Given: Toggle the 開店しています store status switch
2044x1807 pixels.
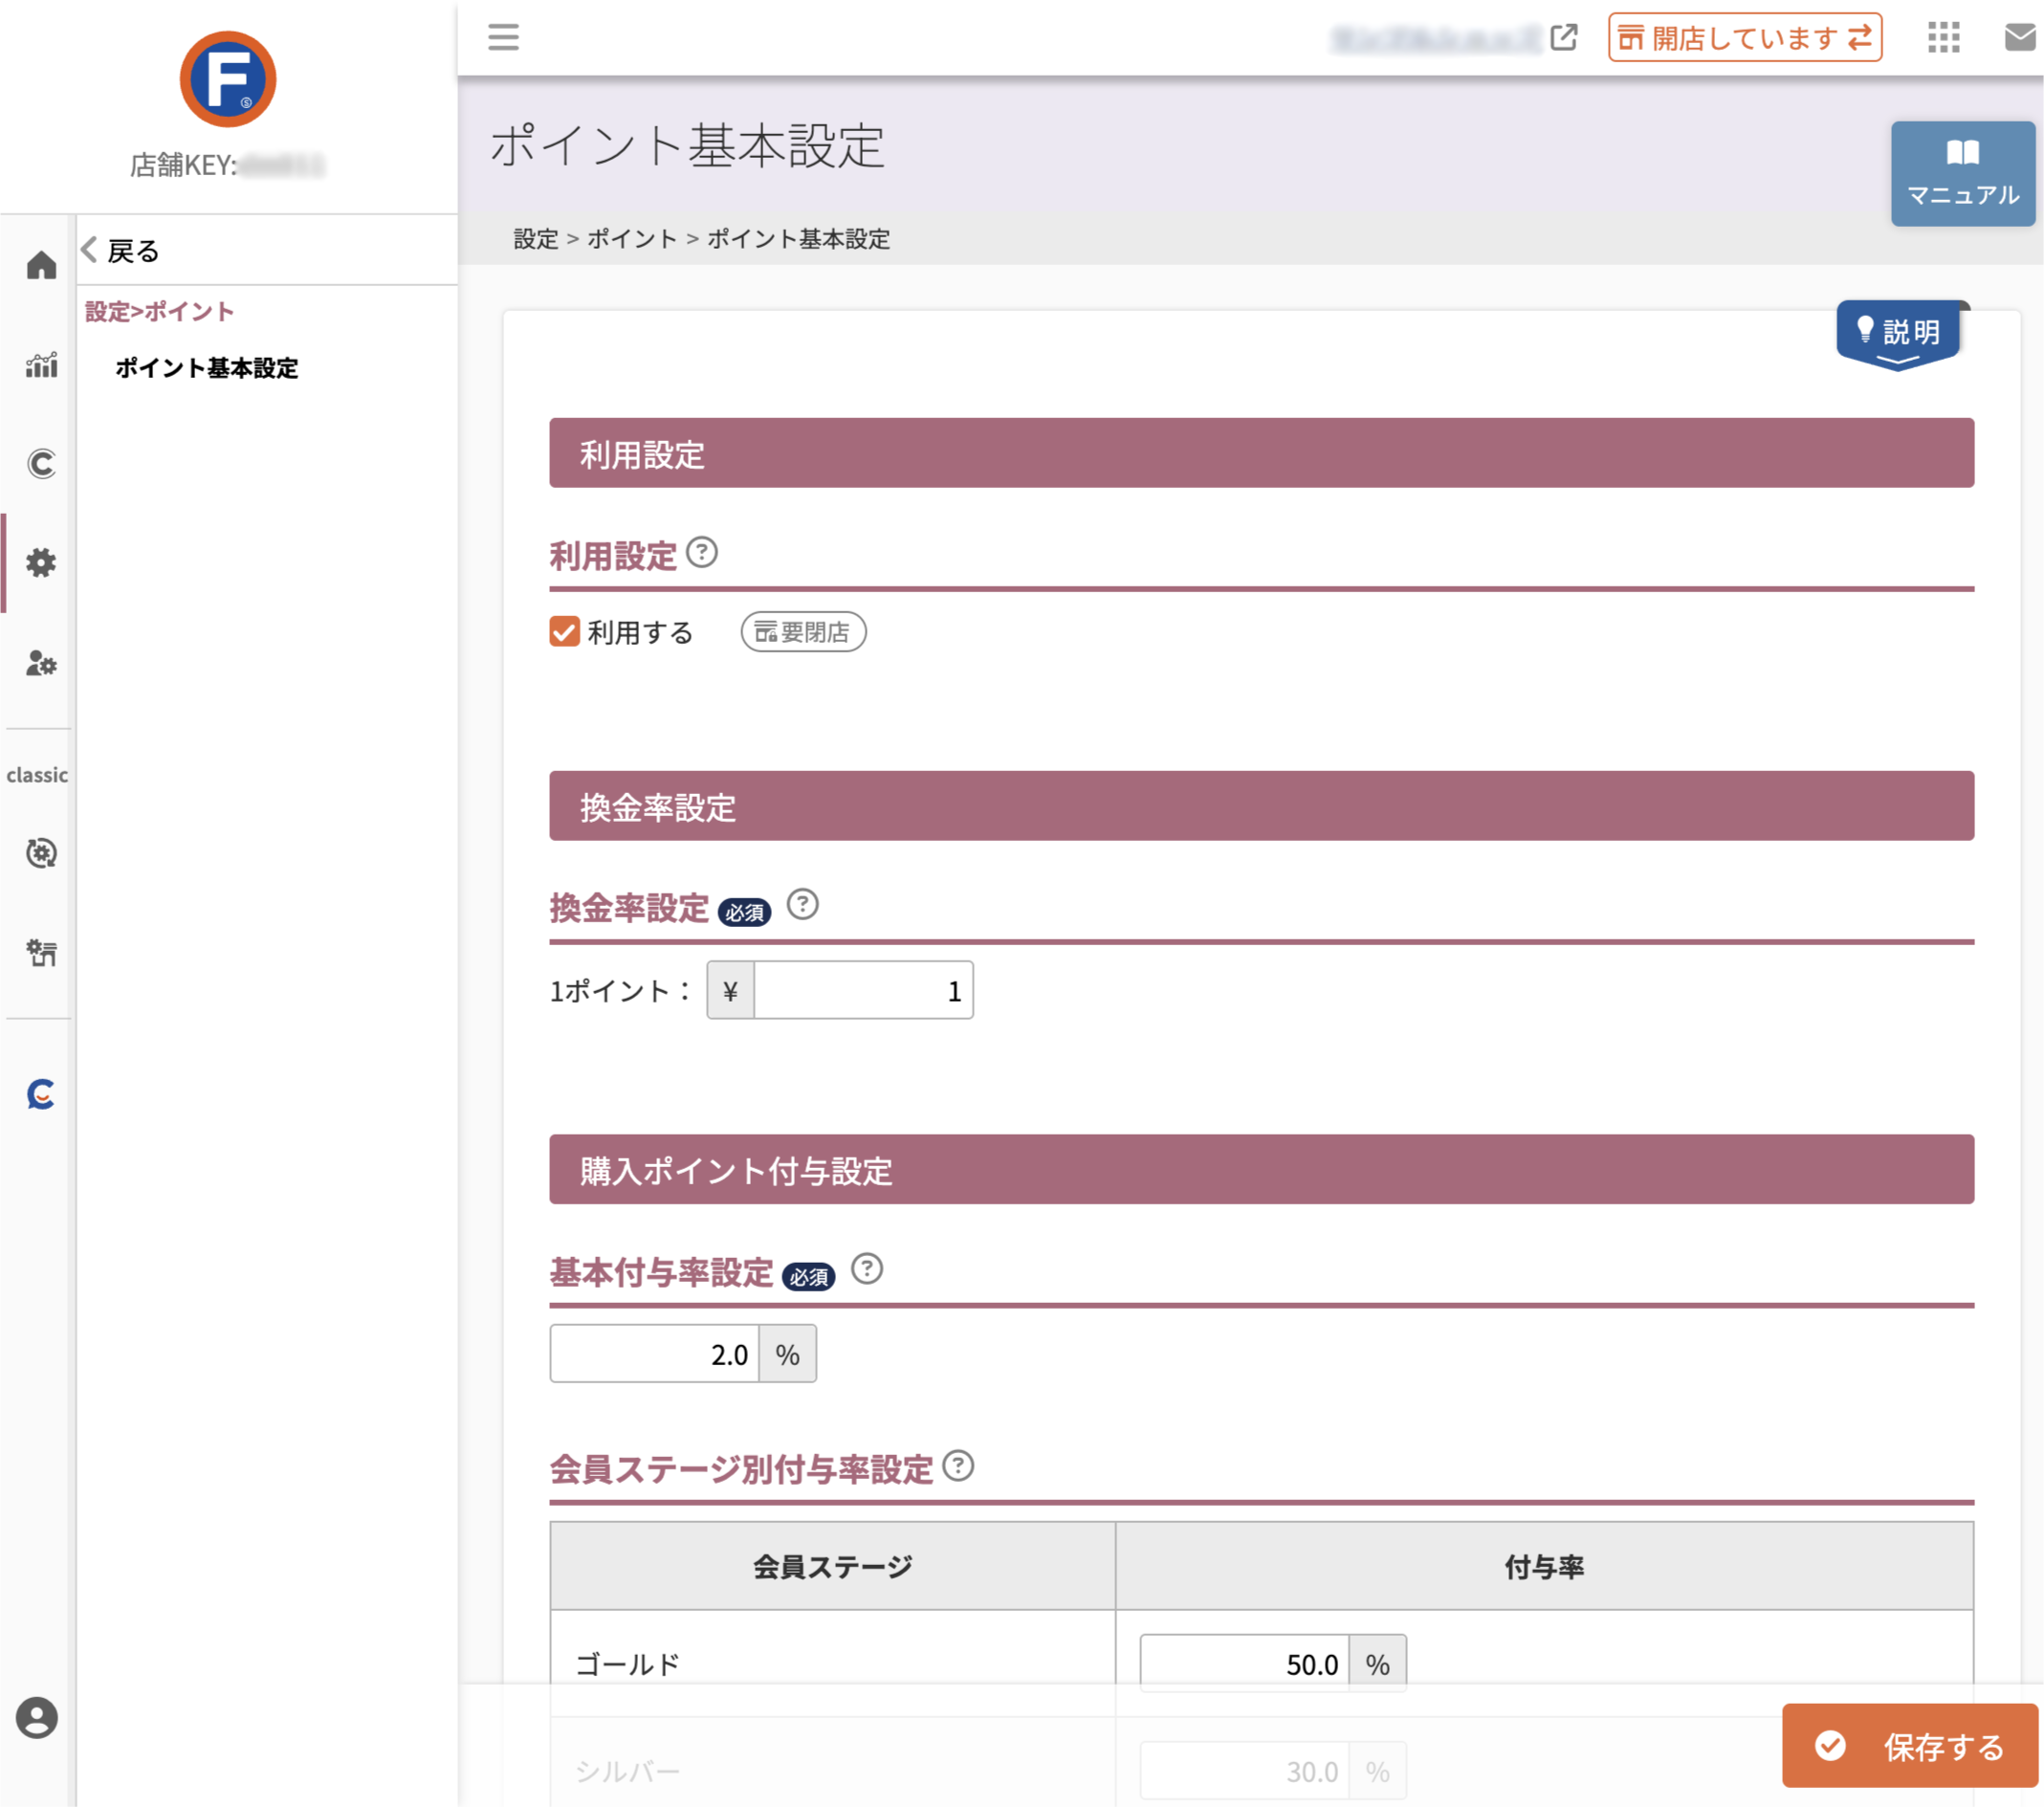Looking at the screenshot, I should point(1744,38).
